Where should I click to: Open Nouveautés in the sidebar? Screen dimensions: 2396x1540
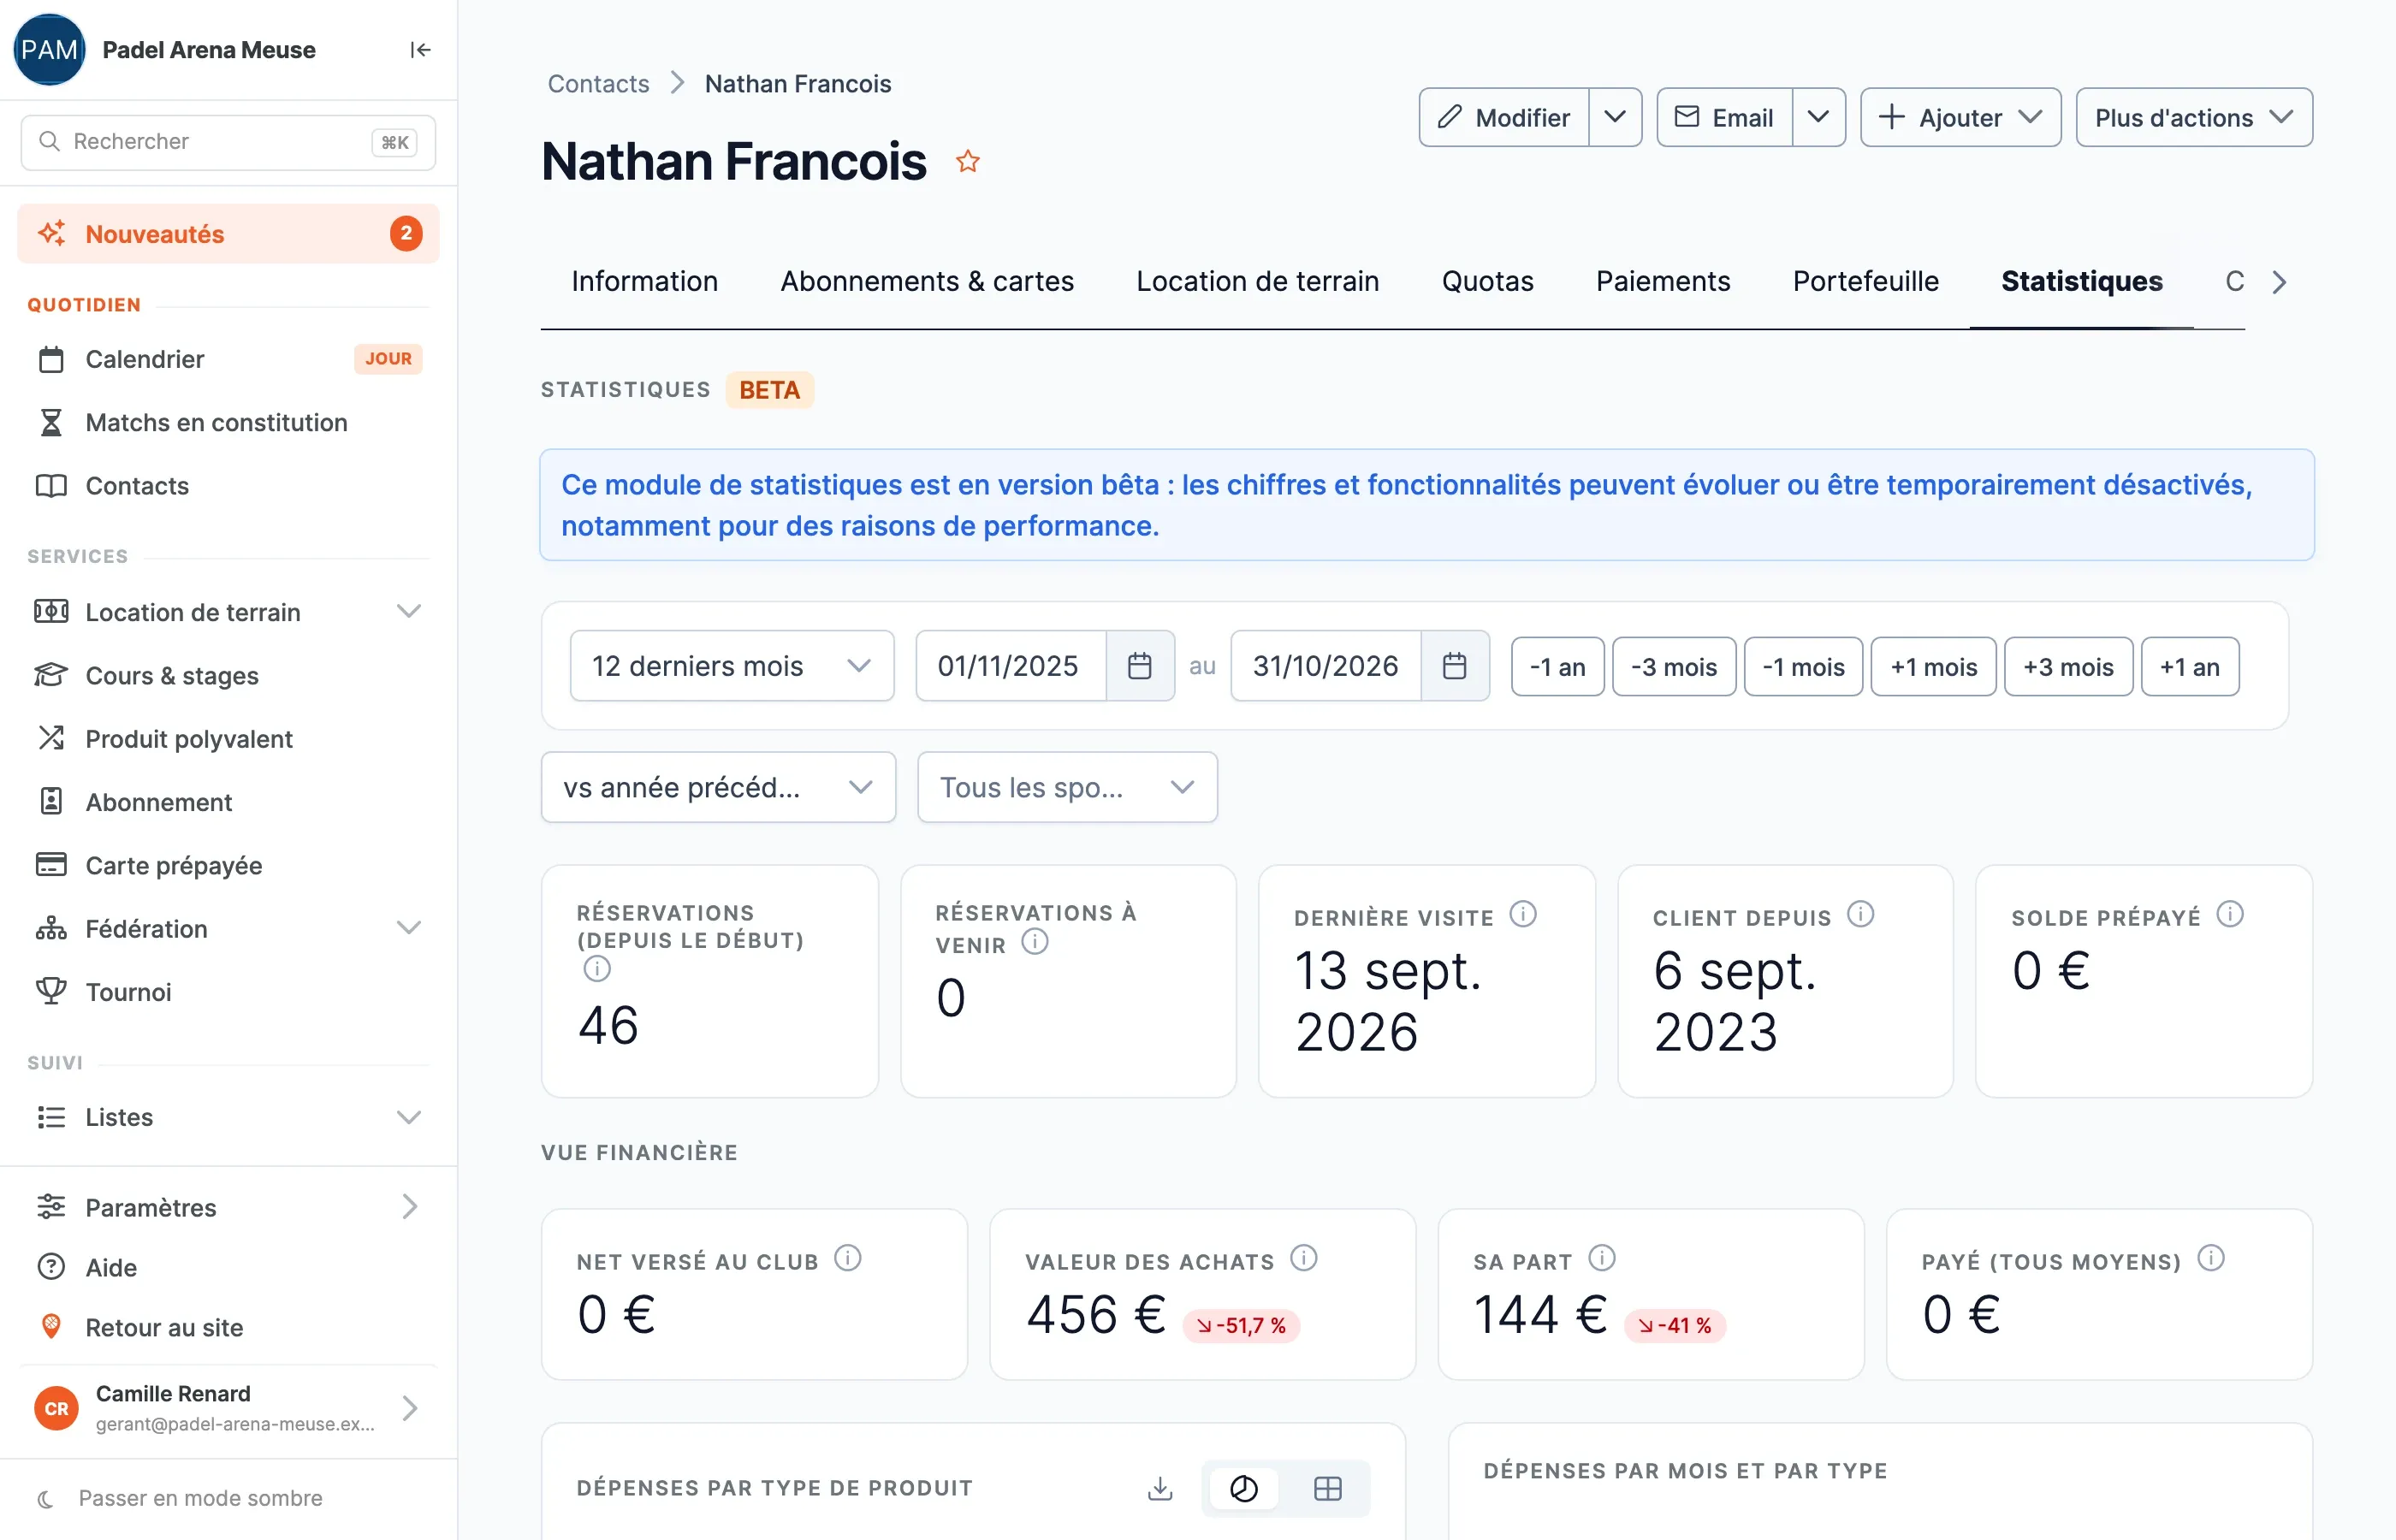(x=228, y=234)
